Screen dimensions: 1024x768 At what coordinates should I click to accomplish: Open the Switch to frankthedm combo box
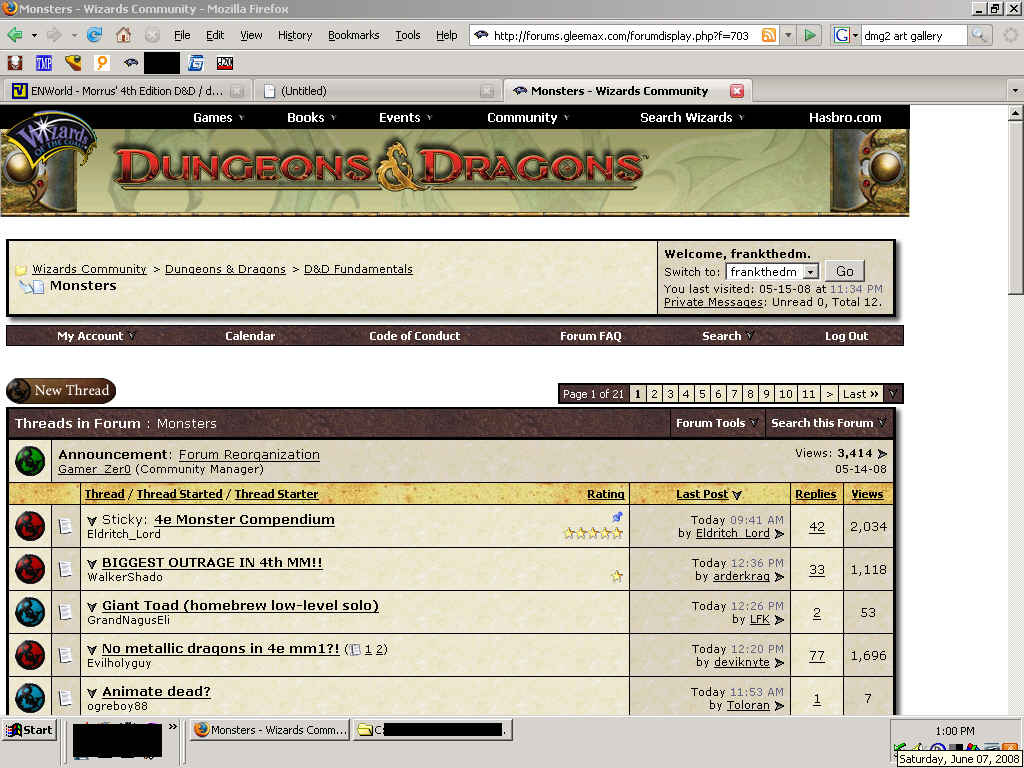pos(772,272)
